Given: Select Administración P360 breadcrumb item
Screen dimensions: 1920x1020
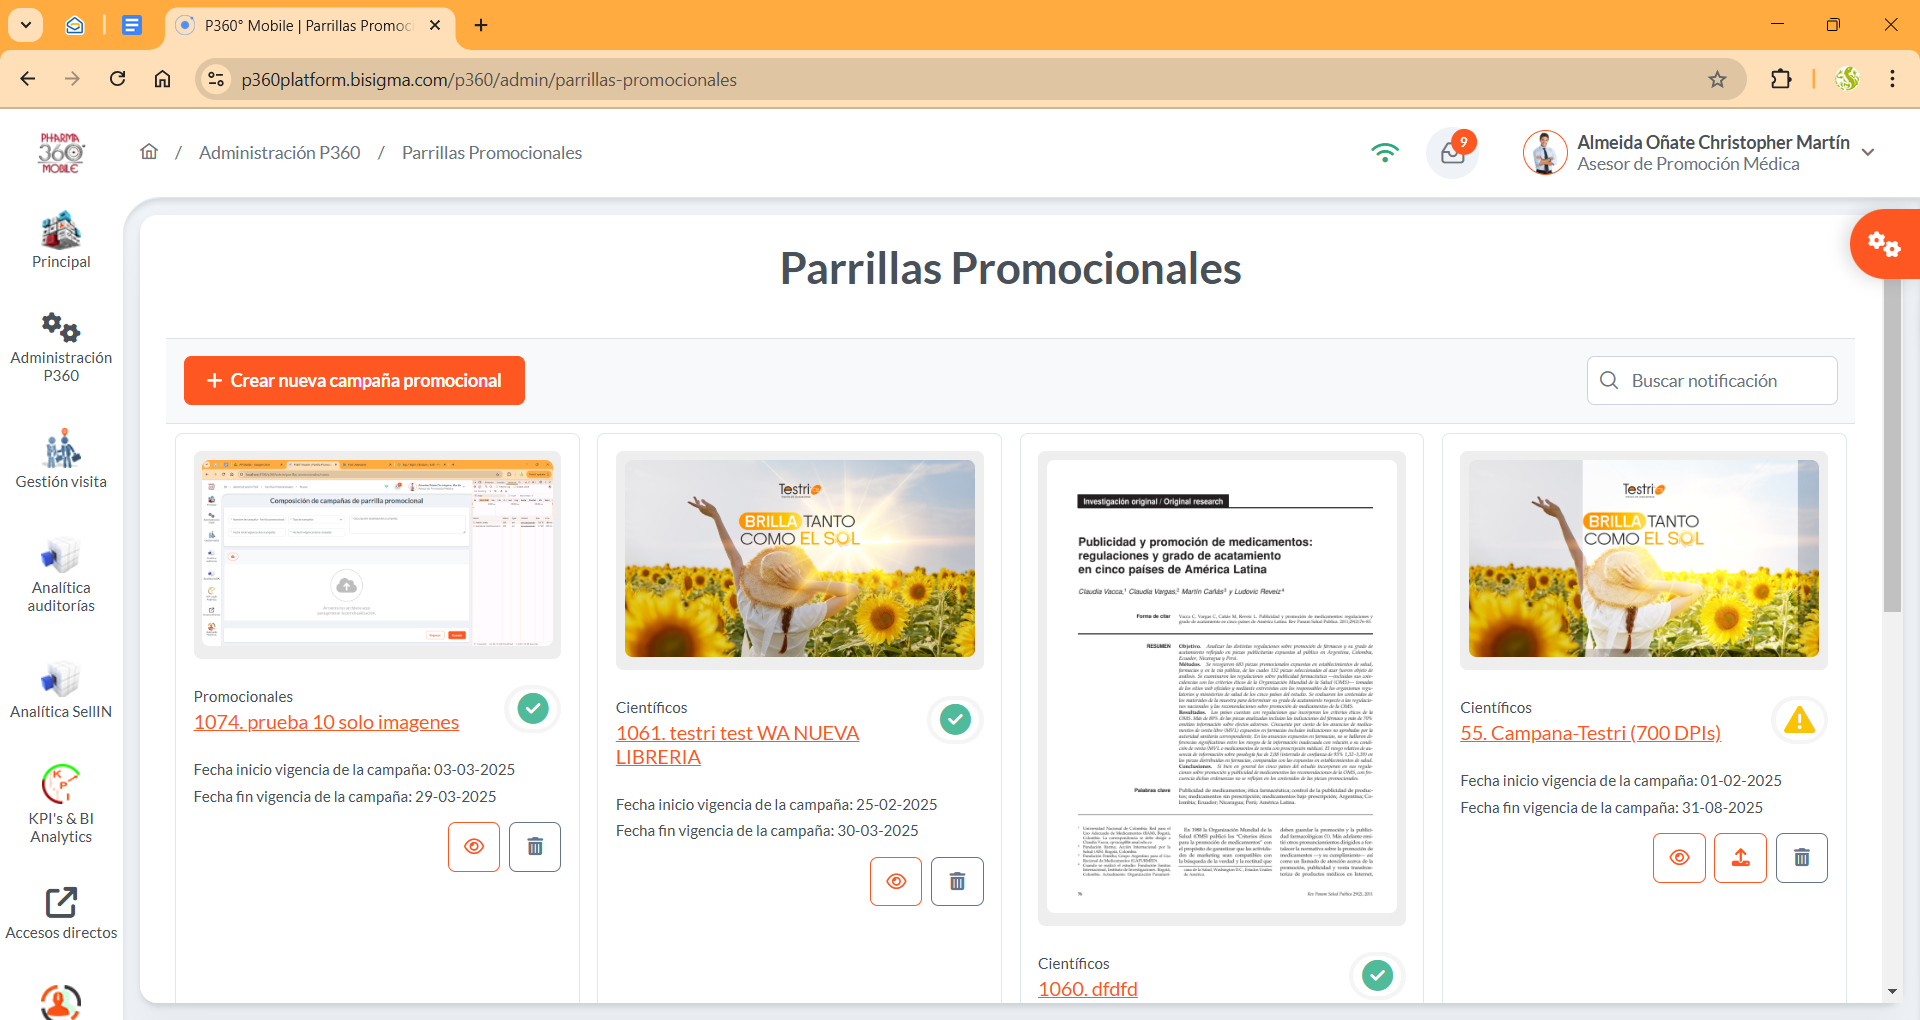Looking at the screenshot, I should 279,153.
